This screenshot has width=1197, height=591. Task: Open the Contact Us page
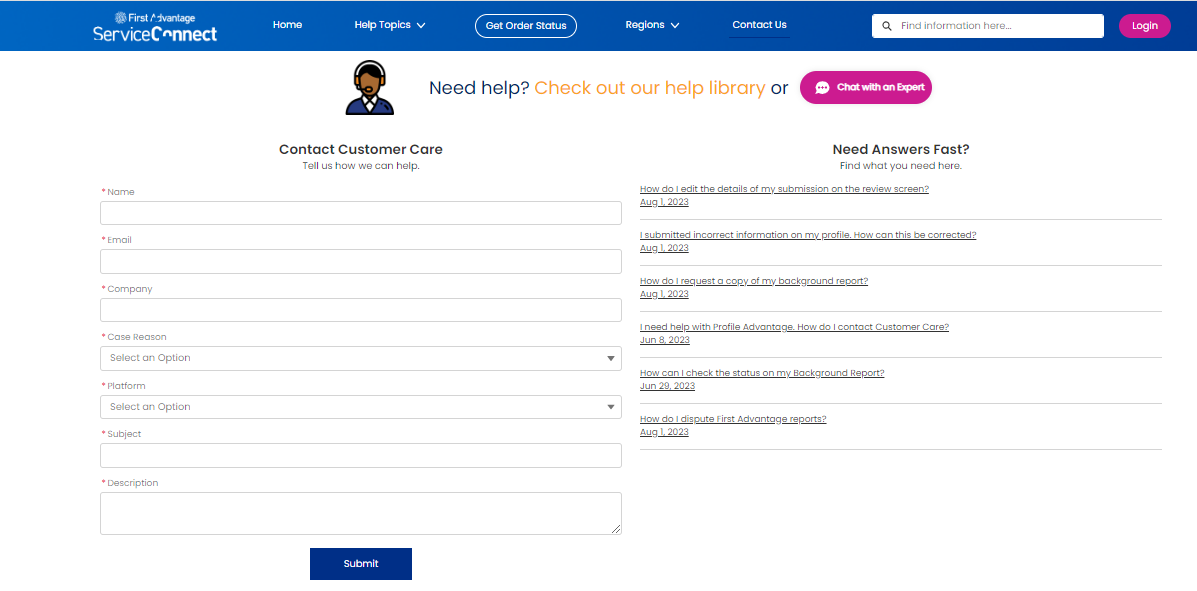[x=759, y=25]
